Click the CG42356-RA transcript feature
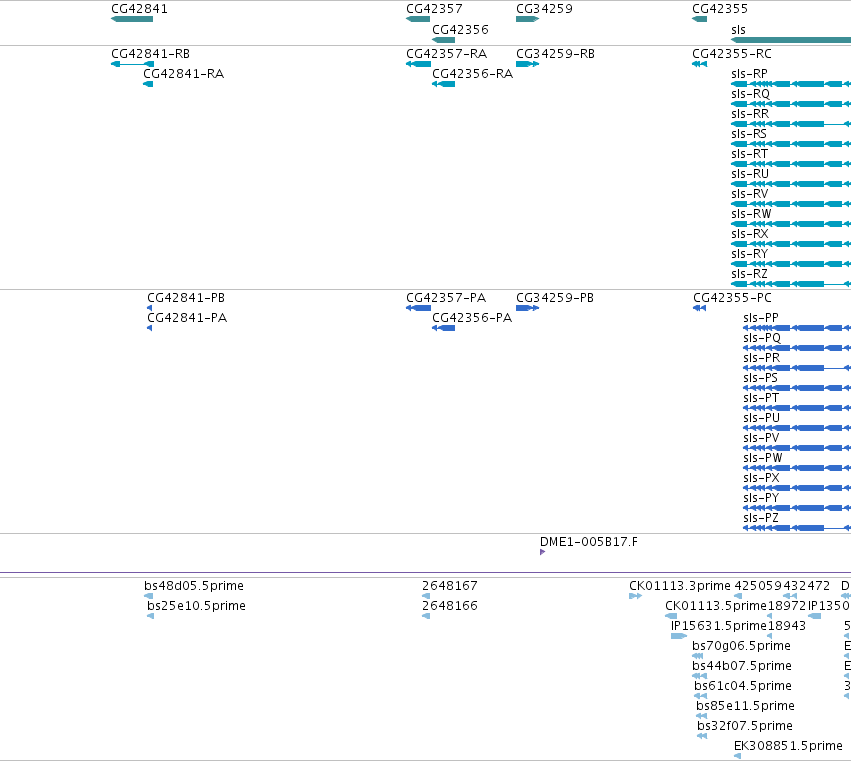 coord(443,84)
